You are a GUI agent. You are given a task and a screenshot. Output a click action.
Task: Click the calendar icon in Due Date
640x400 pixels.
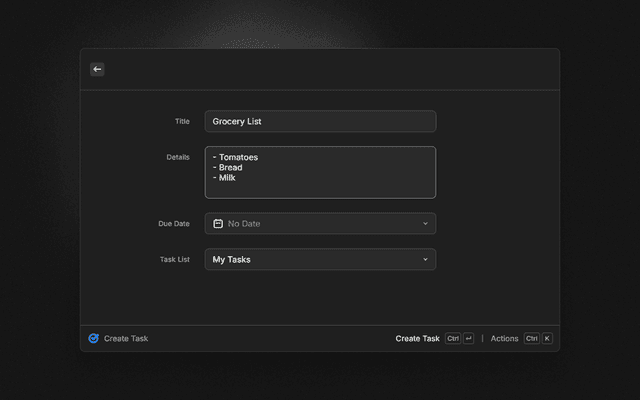click(x=218, y=224)
